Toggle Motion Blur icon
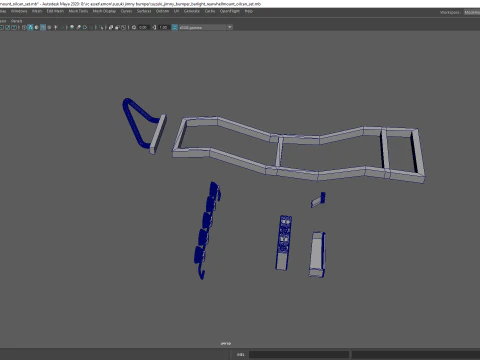This screenshot has height=360, width=480. 78,27
